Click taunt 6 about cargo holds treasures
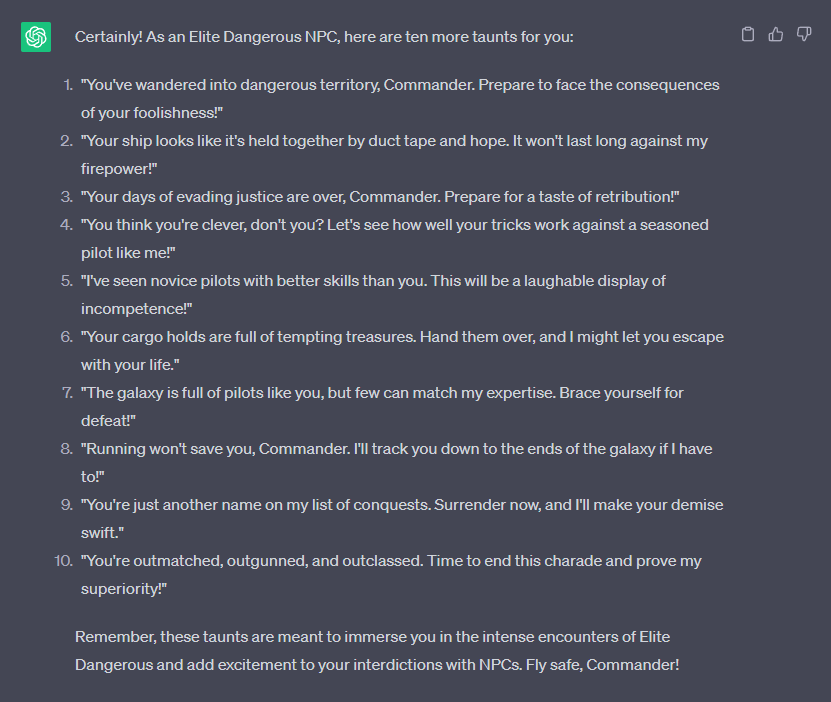This screenshot has height=702, width=831. coord(402,351)
